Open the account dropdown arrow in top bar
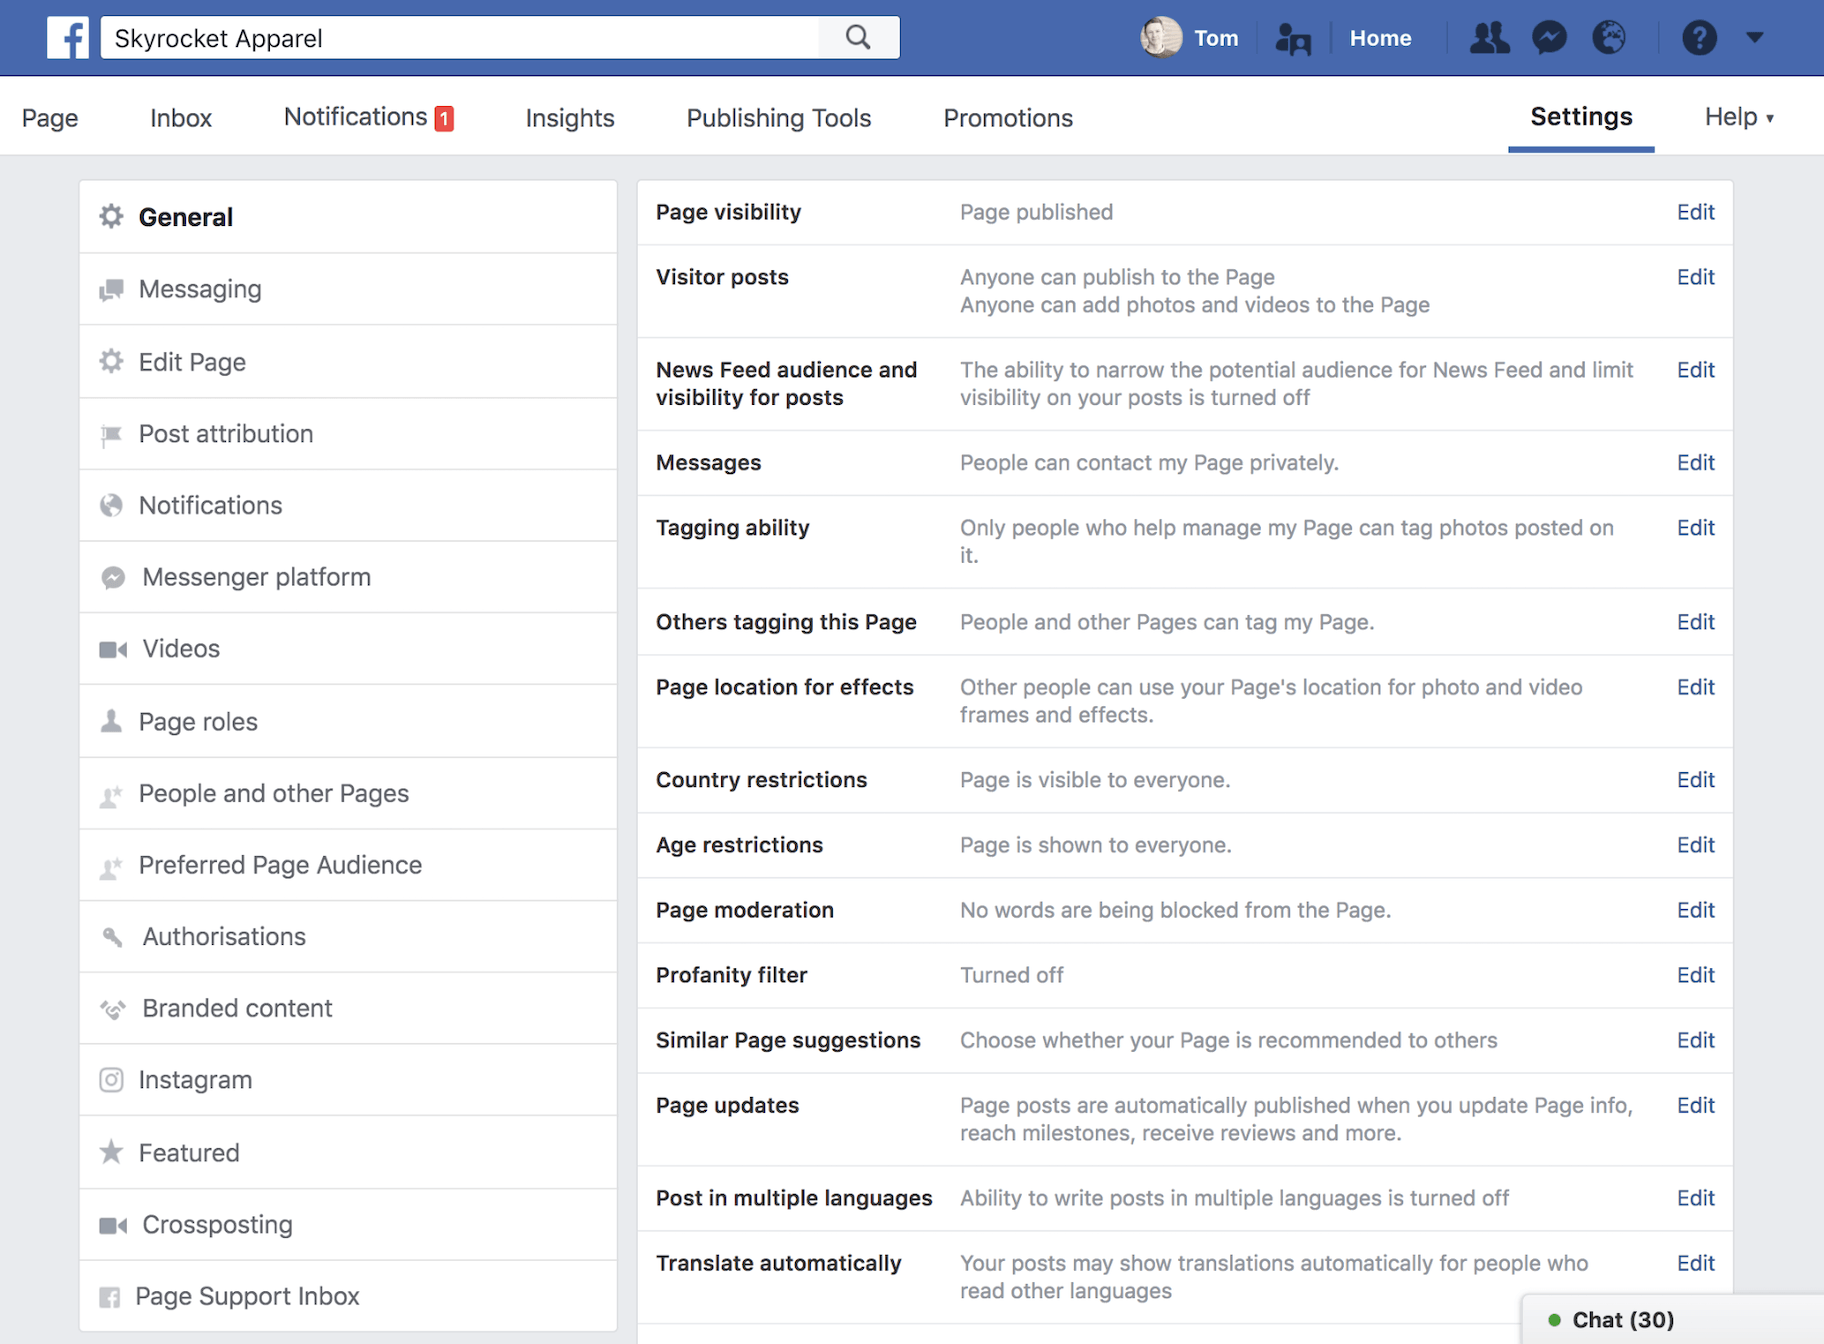Viewport: 1824px width, 1344px height. click(x=1755, y=38)
